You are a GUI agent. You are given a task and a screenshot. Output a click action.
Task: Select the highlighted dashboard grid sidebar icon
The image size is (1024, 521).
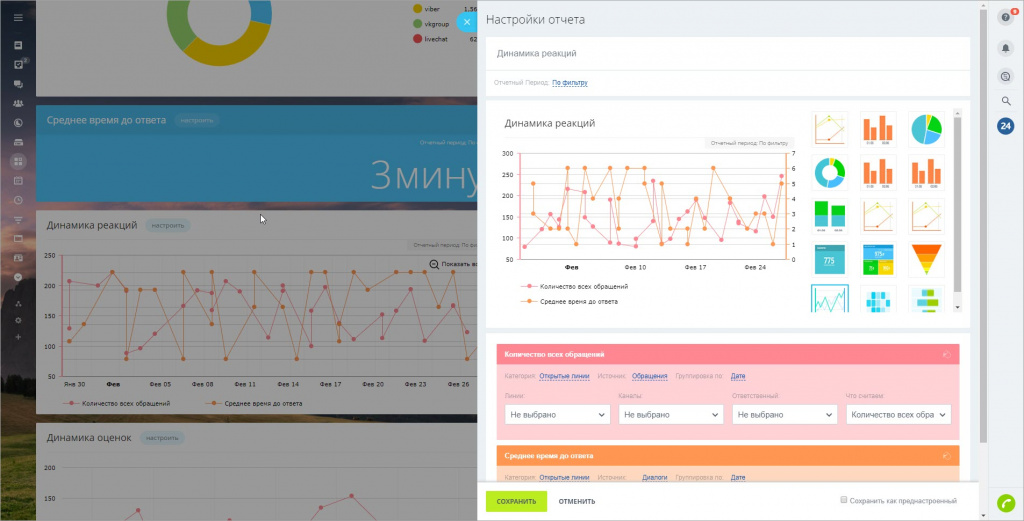pyautogui.click(x=18, y=161)
